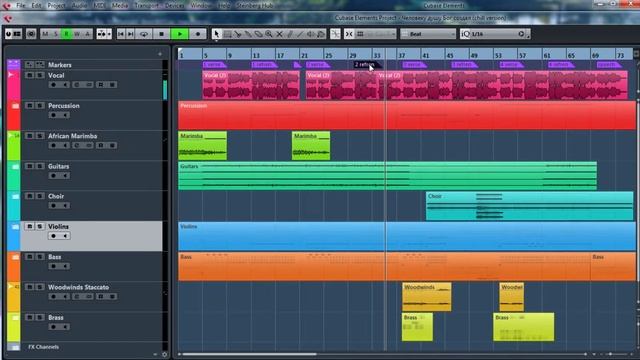Select the Erase tool

[x=259, y=34]
